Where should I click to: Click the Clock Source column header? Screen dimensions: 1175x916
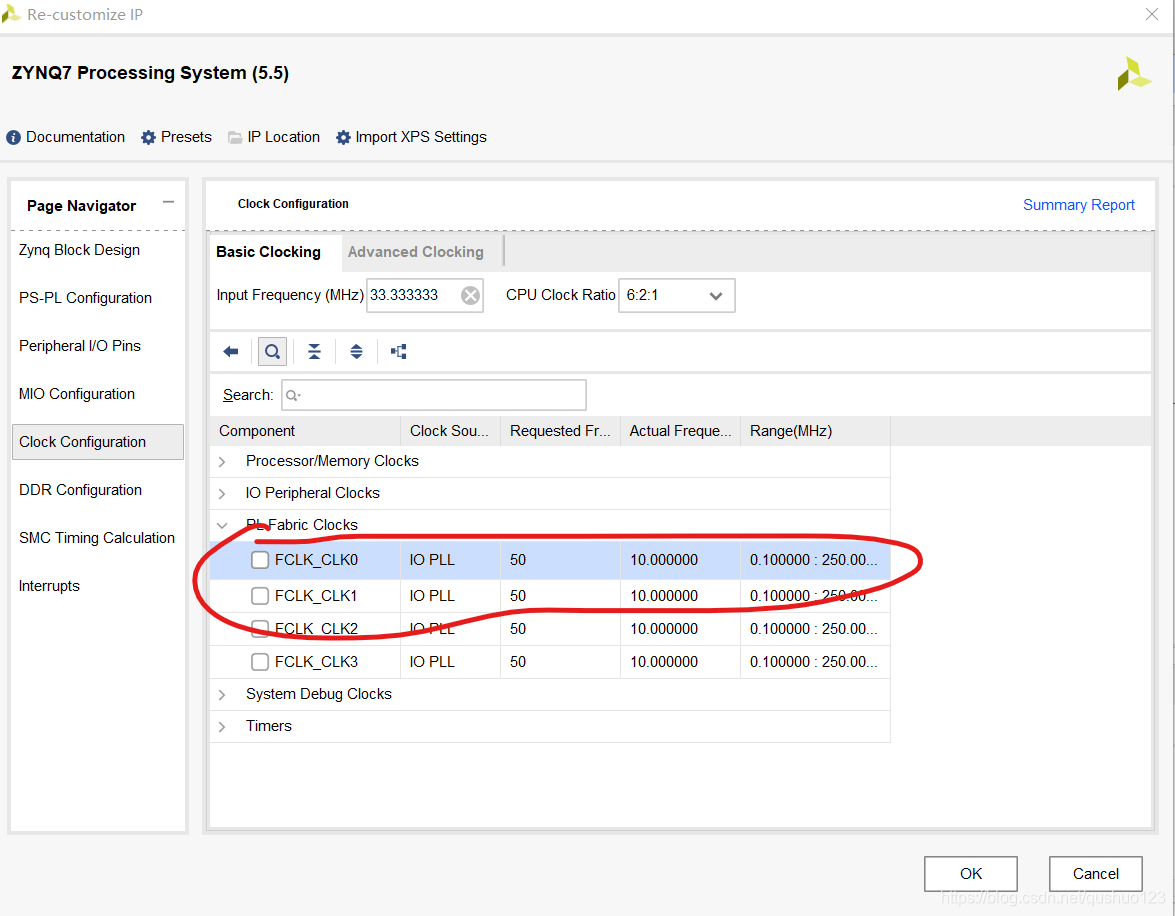[450, 431]
